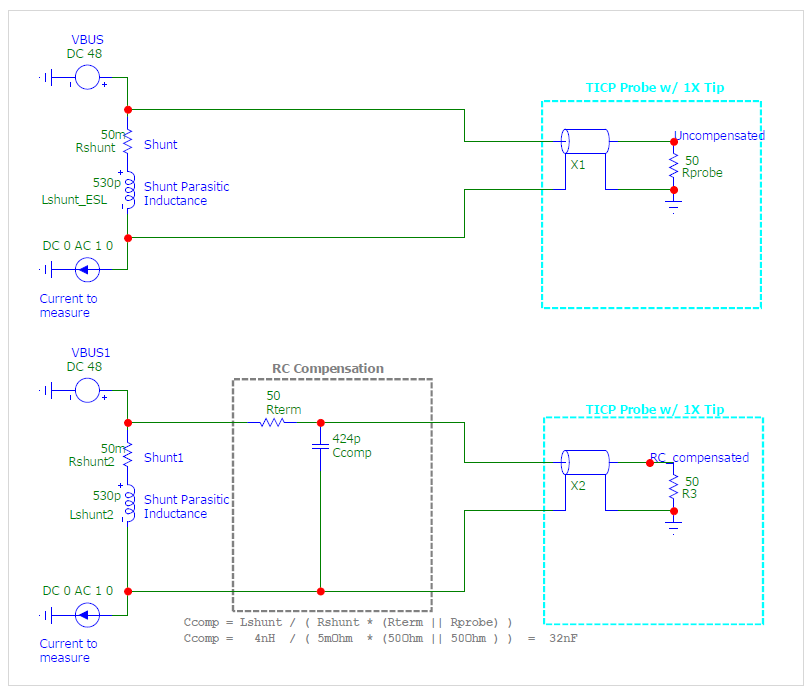Image resolution: width=808 pixels, height=688 pixels.
Task: Click the lower current source DC 0 AC 1 0
Action: (x=87, y=615)
